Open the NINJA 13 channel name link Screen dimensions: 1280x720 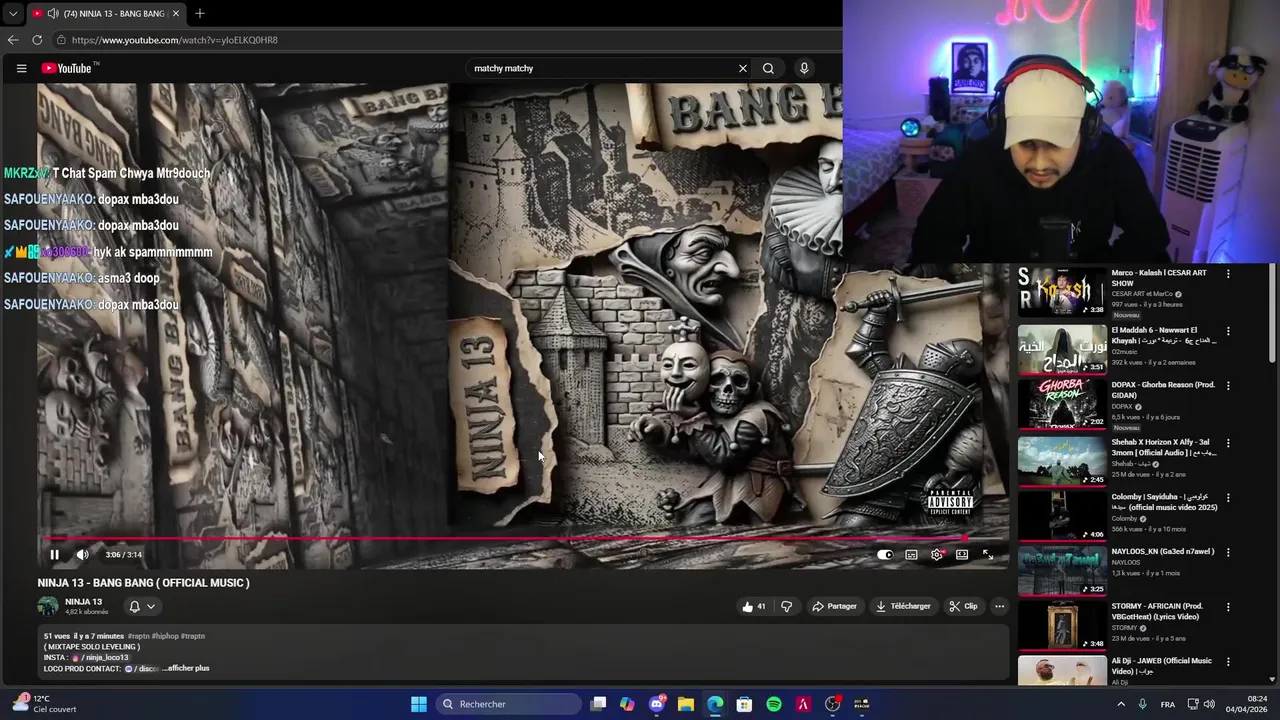point(83,602)
